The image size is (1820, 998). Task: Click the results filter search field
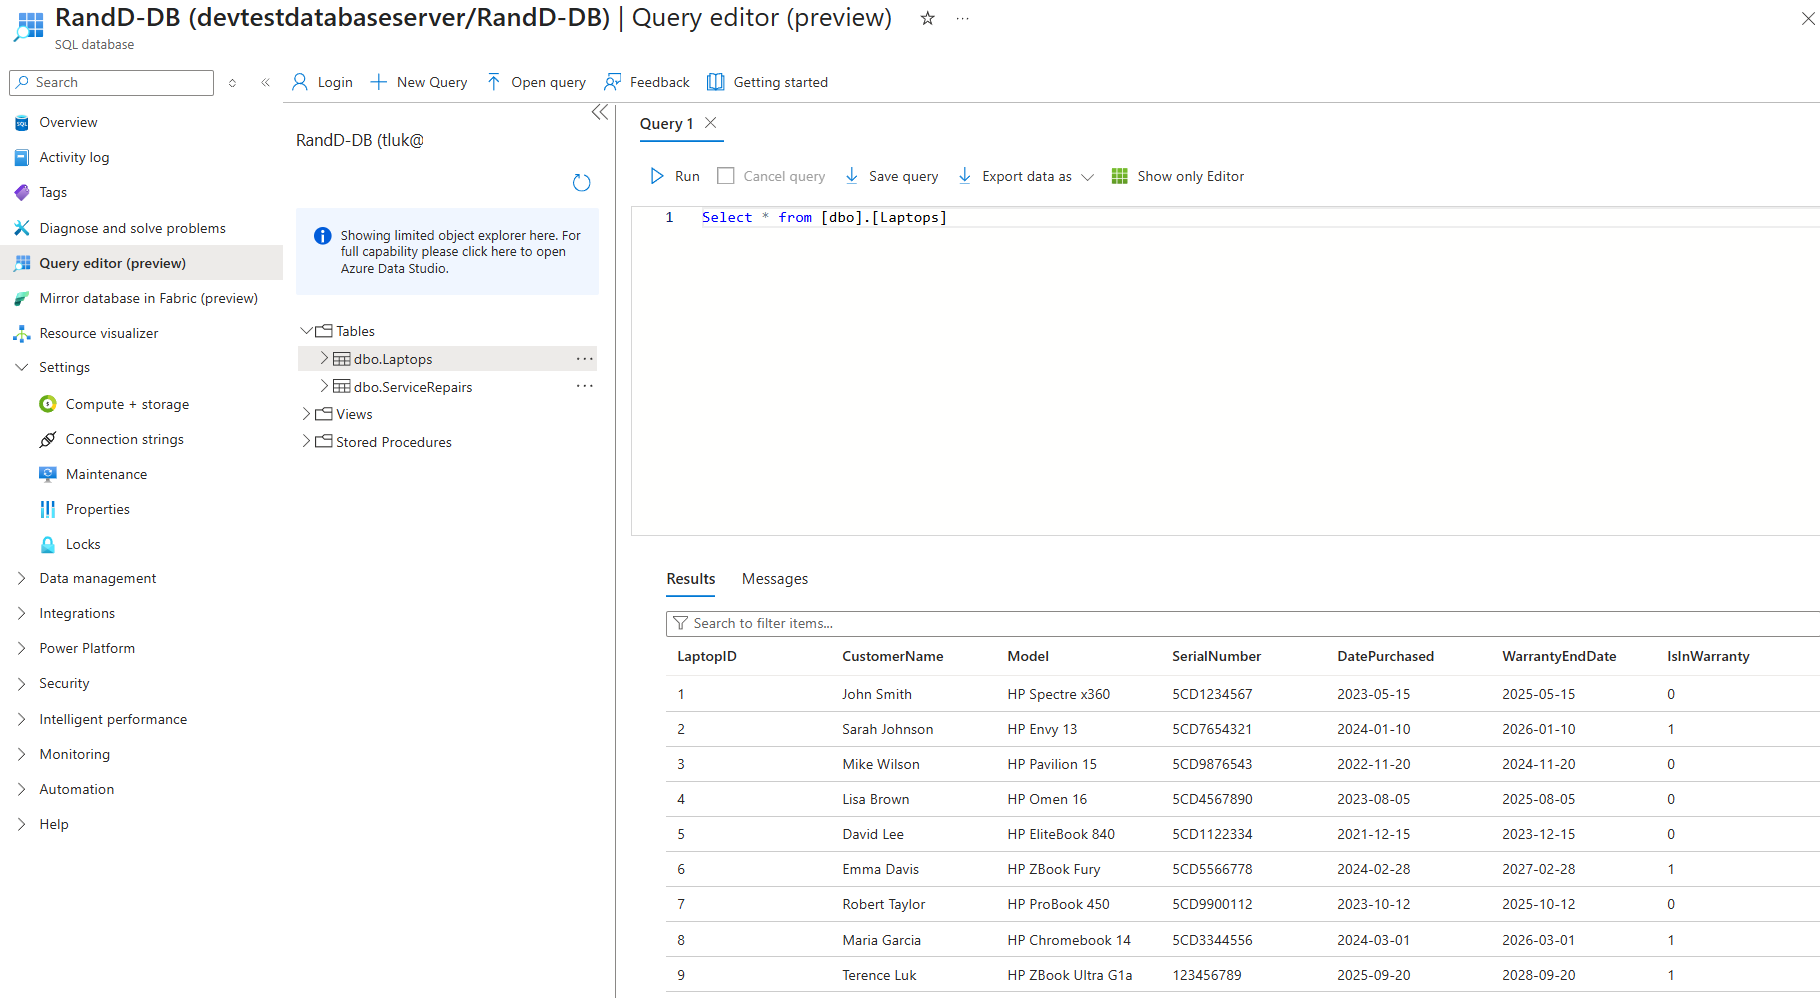(1240, 623)
